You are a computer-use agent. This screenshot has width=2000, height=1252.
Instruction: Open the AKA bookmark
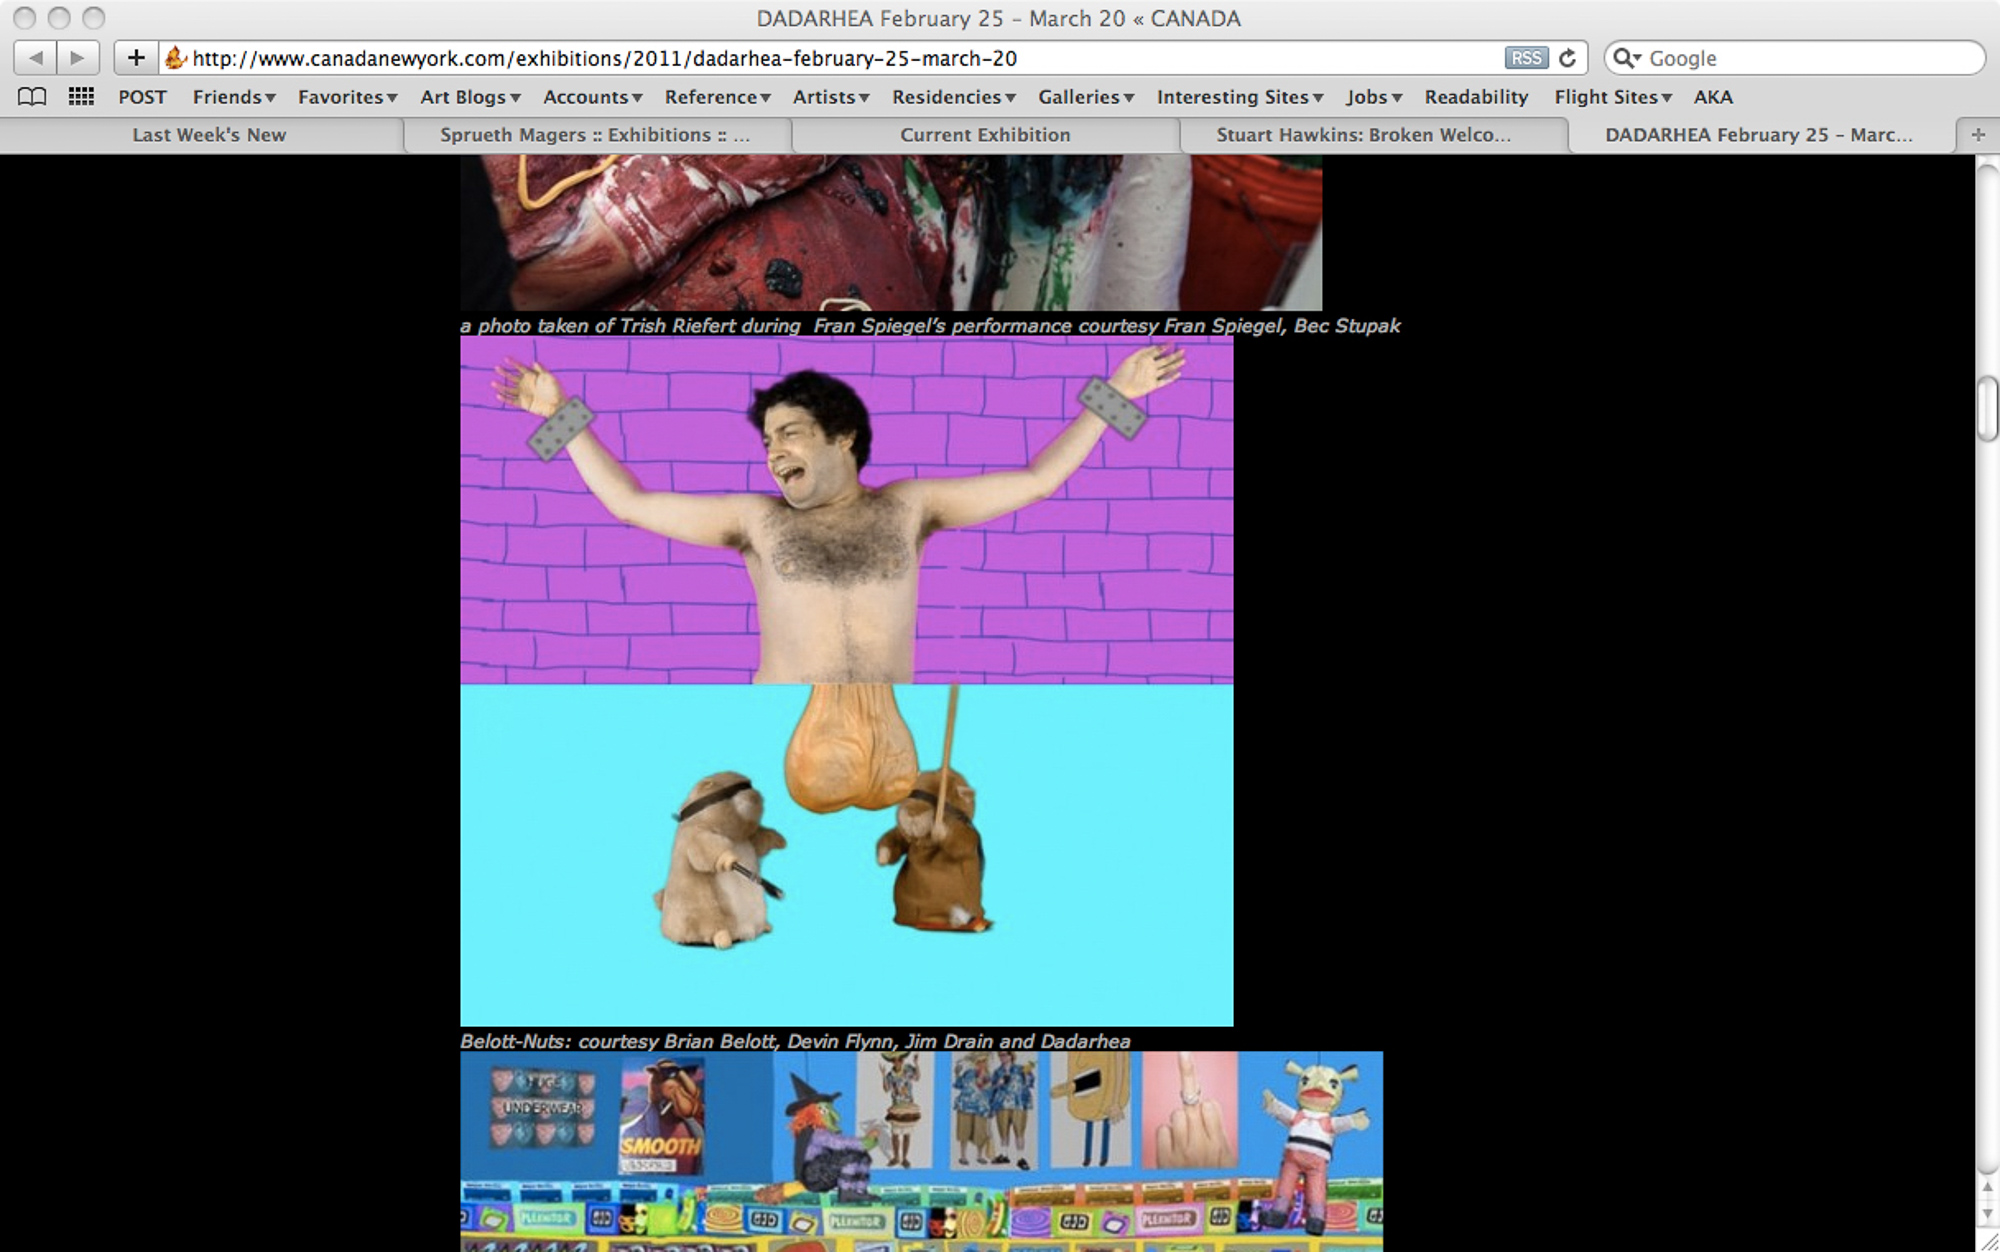(1713, 97)
